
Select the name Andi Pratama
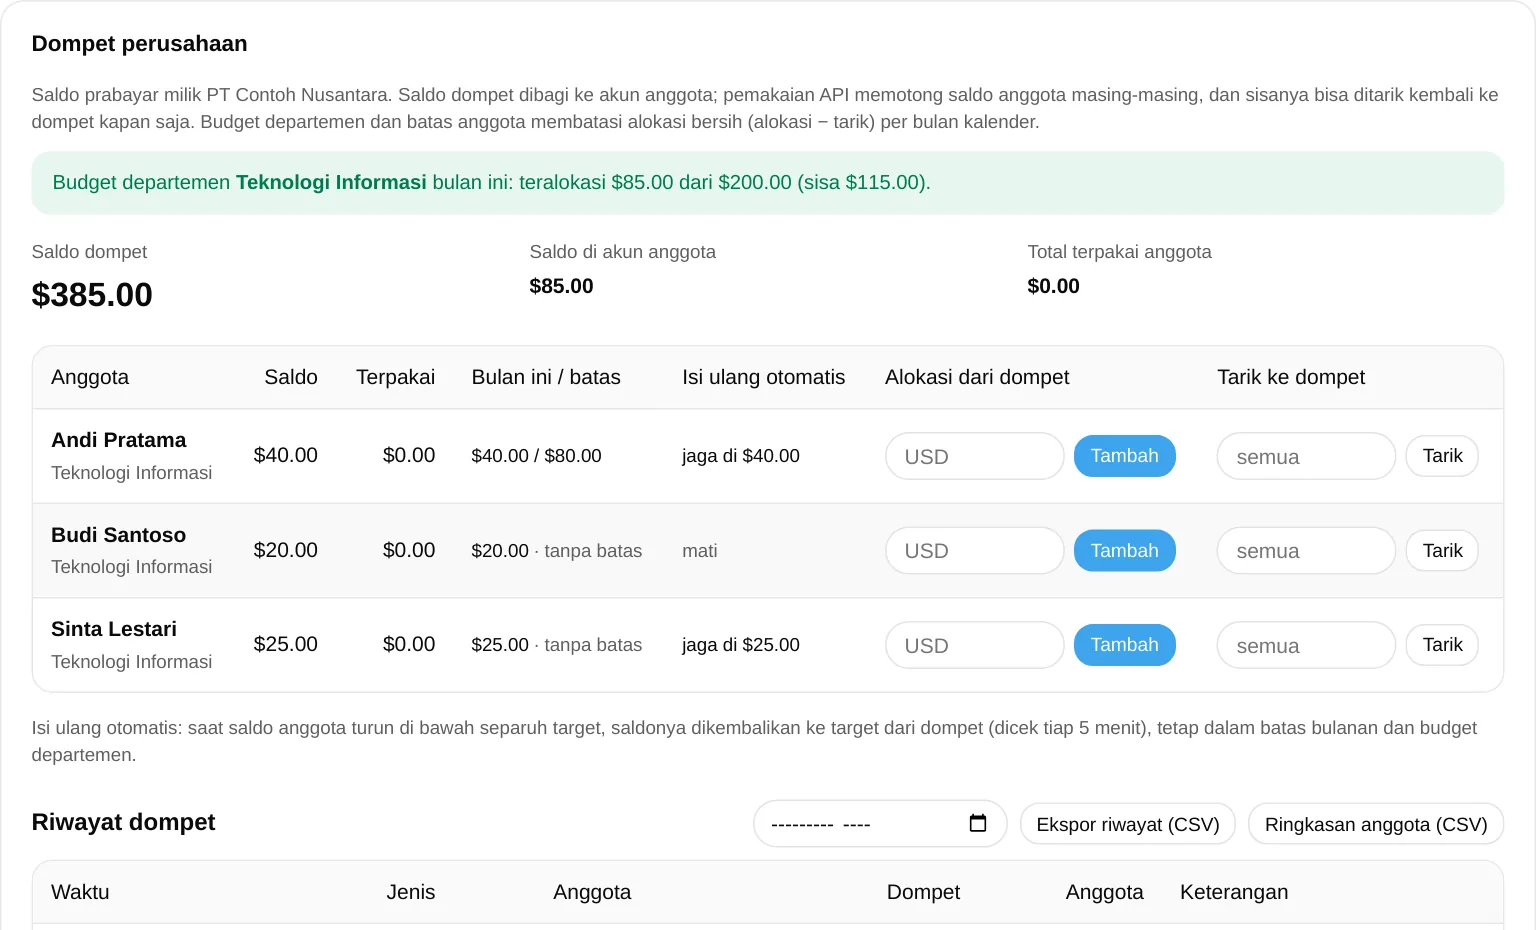pyautogui.click(x=119, y=440)
